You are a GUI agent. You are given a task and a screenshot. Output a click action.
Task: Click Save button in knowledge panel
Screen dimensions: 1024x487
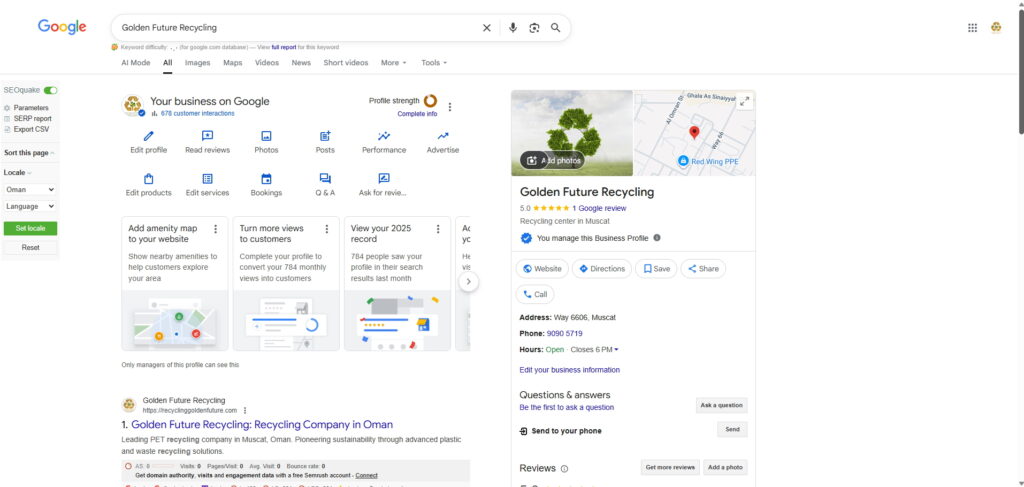656,269
